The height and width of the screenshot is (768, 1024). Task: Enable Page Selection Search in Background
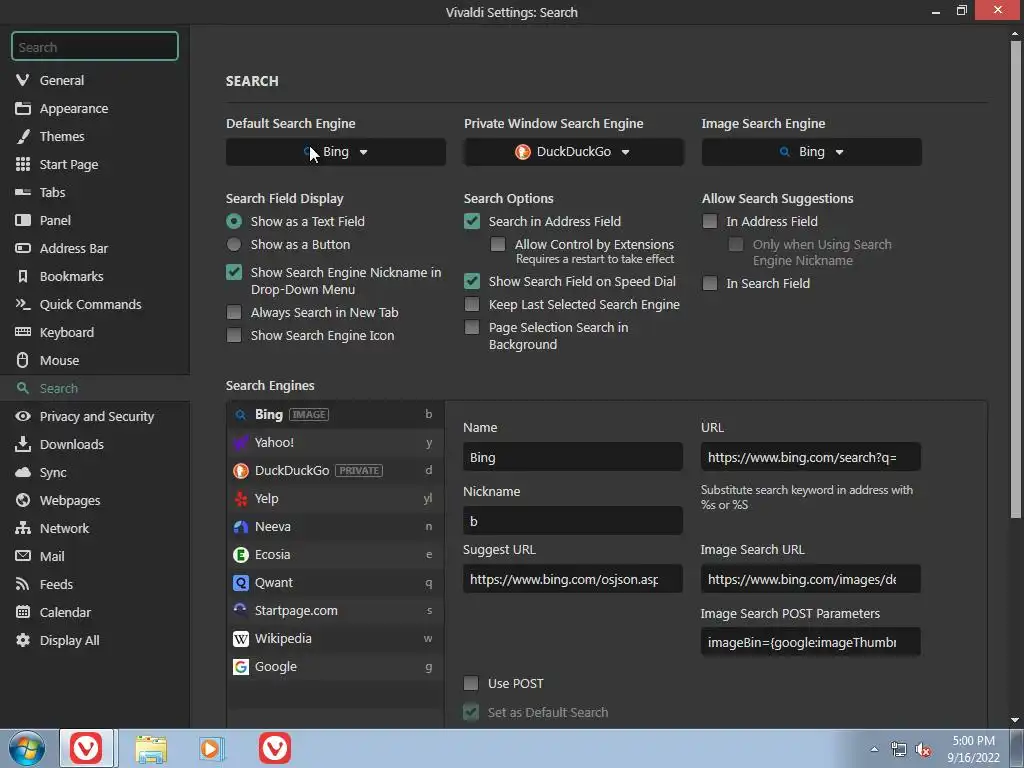click(x=472, y=327)
